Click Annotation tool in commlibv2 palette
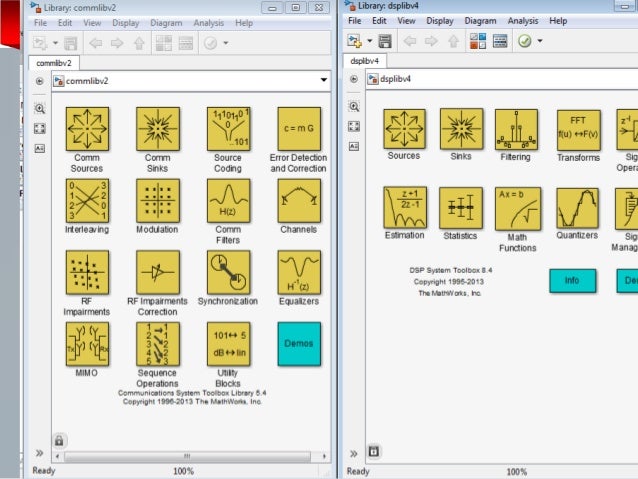Viewport: 638px width, 479px height. (x=39, y=148)
